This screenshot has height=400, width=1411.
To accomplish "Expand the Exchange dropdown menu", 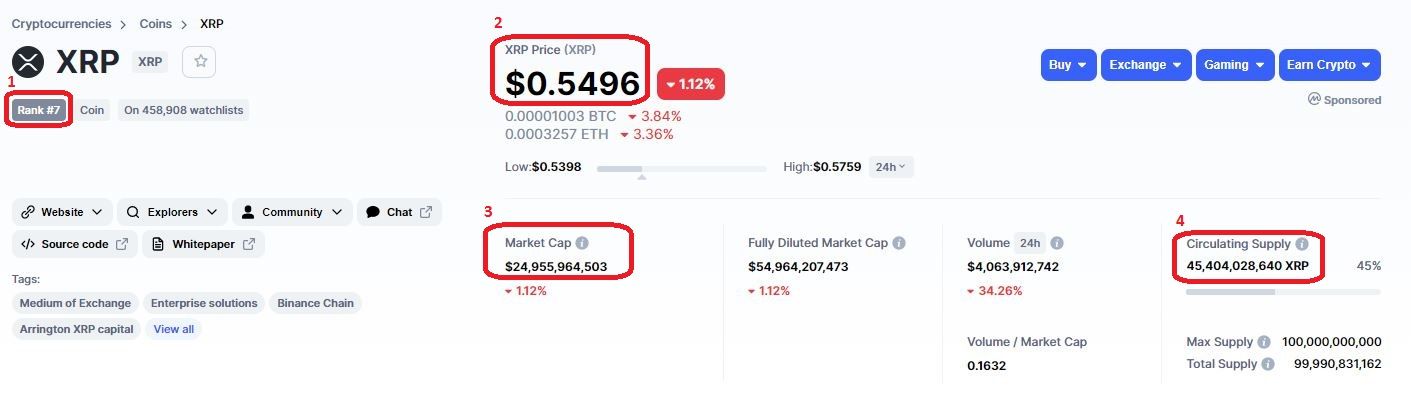I will click(x=1146, y=65).
